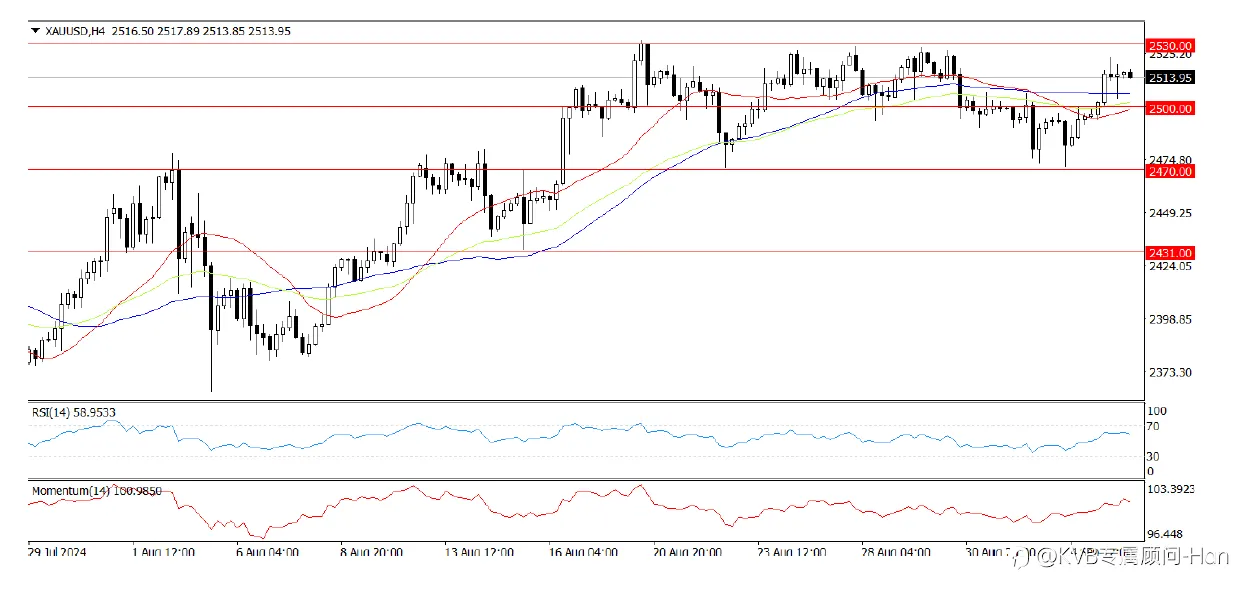Select the red 2530.00 price level label
Image resolution: width=1243 pixels, height=595 pixels.
click(1170, 46)
